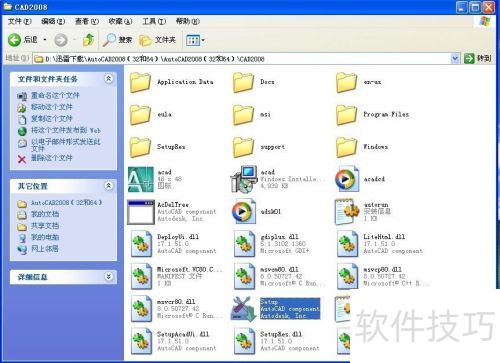Viewport: 500px width, 363px height.
Task: Select the adsk01 media file
Action: point(257,212)
